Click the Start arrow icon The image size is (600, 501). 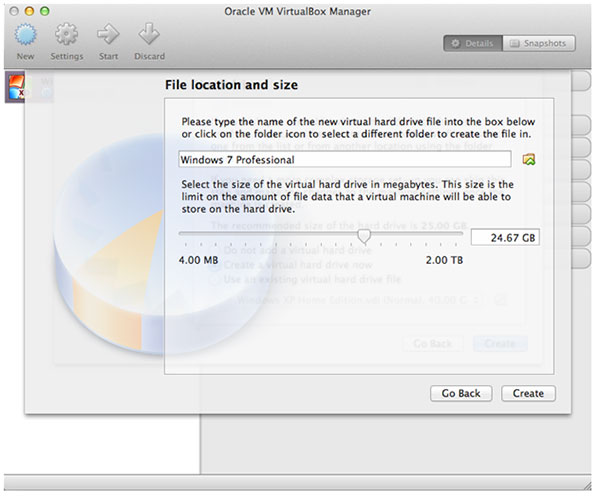click(x=108, y=34)
